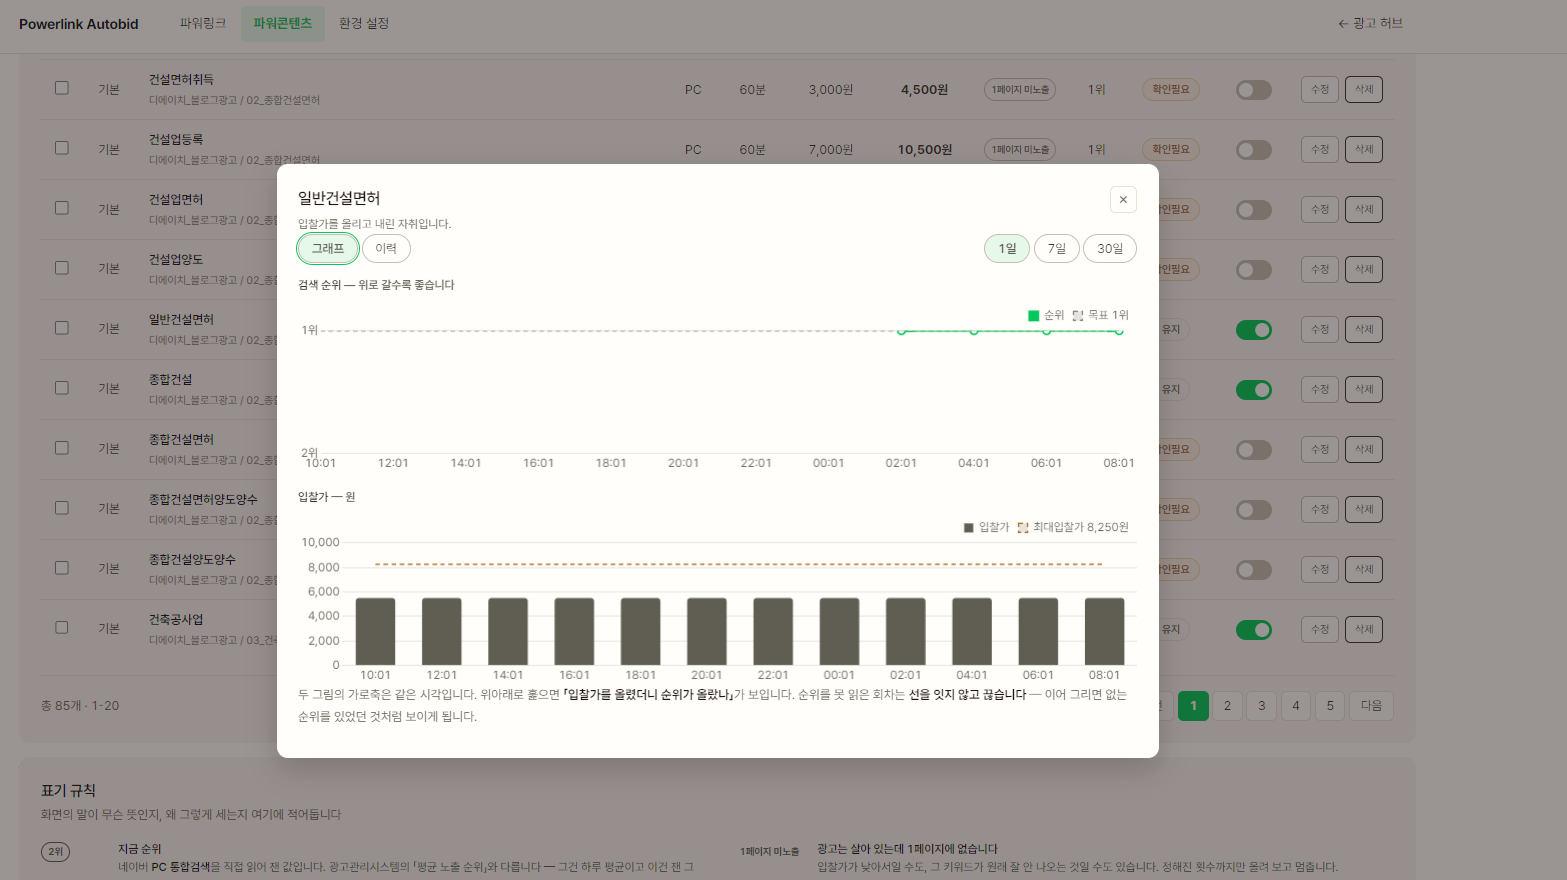The height and width of the screenshot is (880, 1567).
Task: Close the 일반건설면허 dialog
Action: coord(1123,199)
